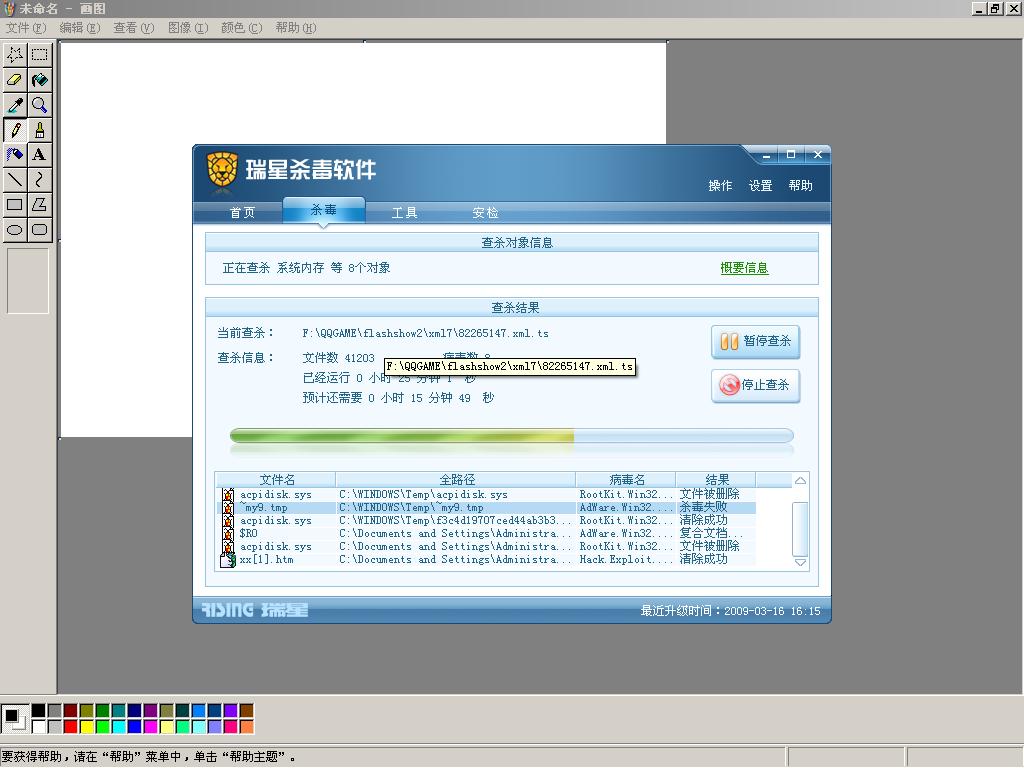Click the virus icon beside $RO
Viewport: 1024px width, 768px height.
click(x=227, y=534)
